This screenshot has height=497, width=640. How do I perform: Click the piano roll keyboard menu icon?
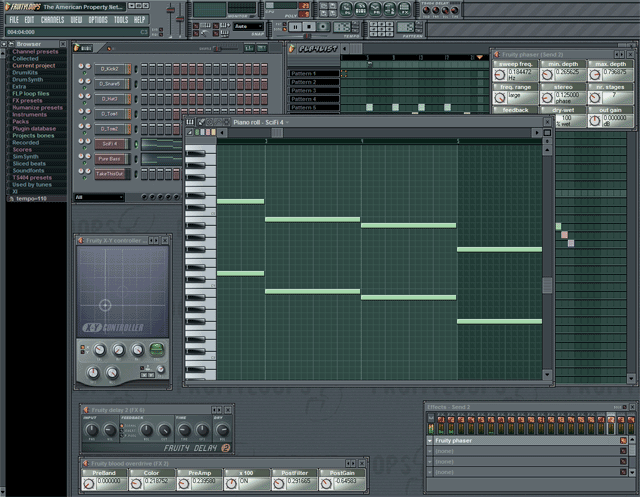[x=190, y=122]
